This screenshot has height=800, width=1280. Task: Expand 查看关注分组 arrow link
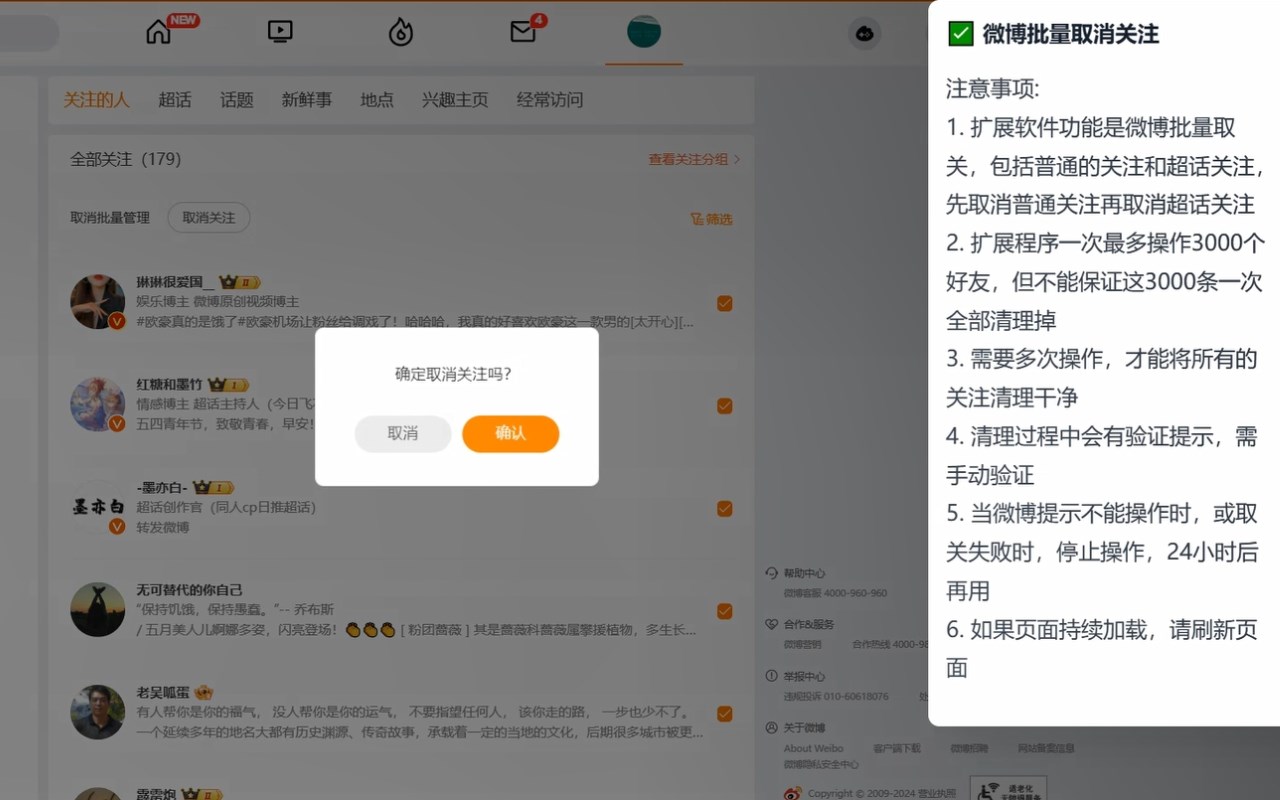click(695, 159)
